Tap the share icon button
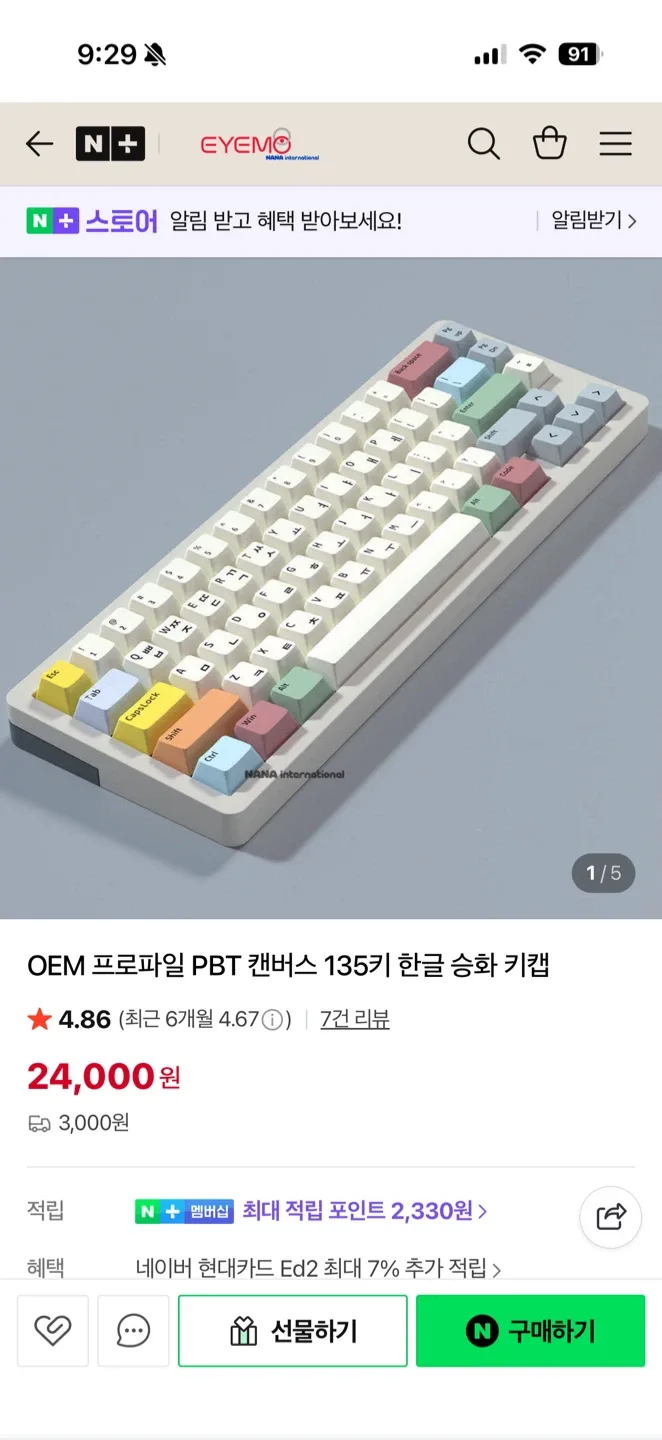The height and width of the screenshot is (1440, 662). coord(611,1217)
